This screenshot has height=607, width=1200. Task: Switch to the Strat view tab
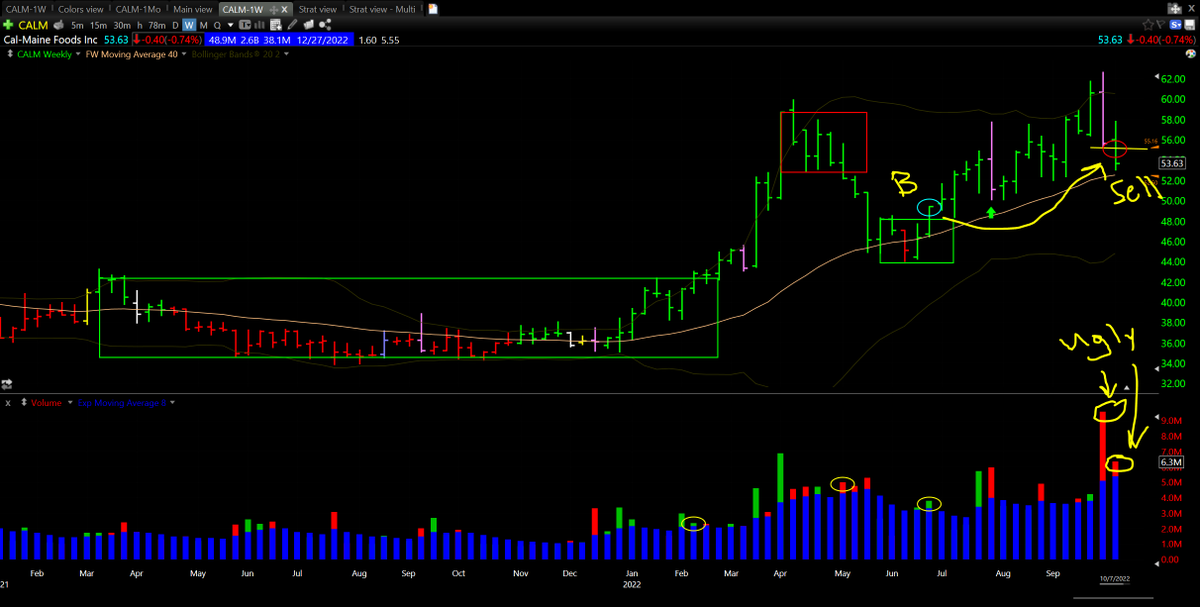coord(318,9)
